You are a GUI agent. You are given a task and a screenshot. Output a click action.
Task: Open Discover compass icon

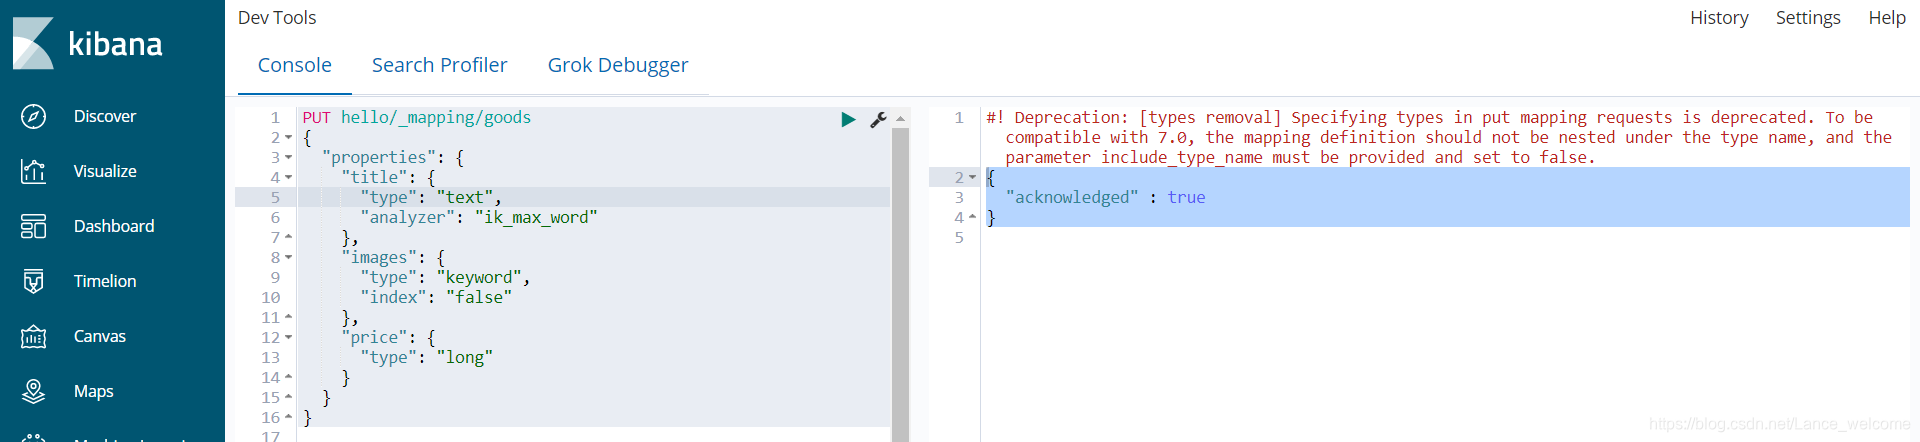[33, 117]
